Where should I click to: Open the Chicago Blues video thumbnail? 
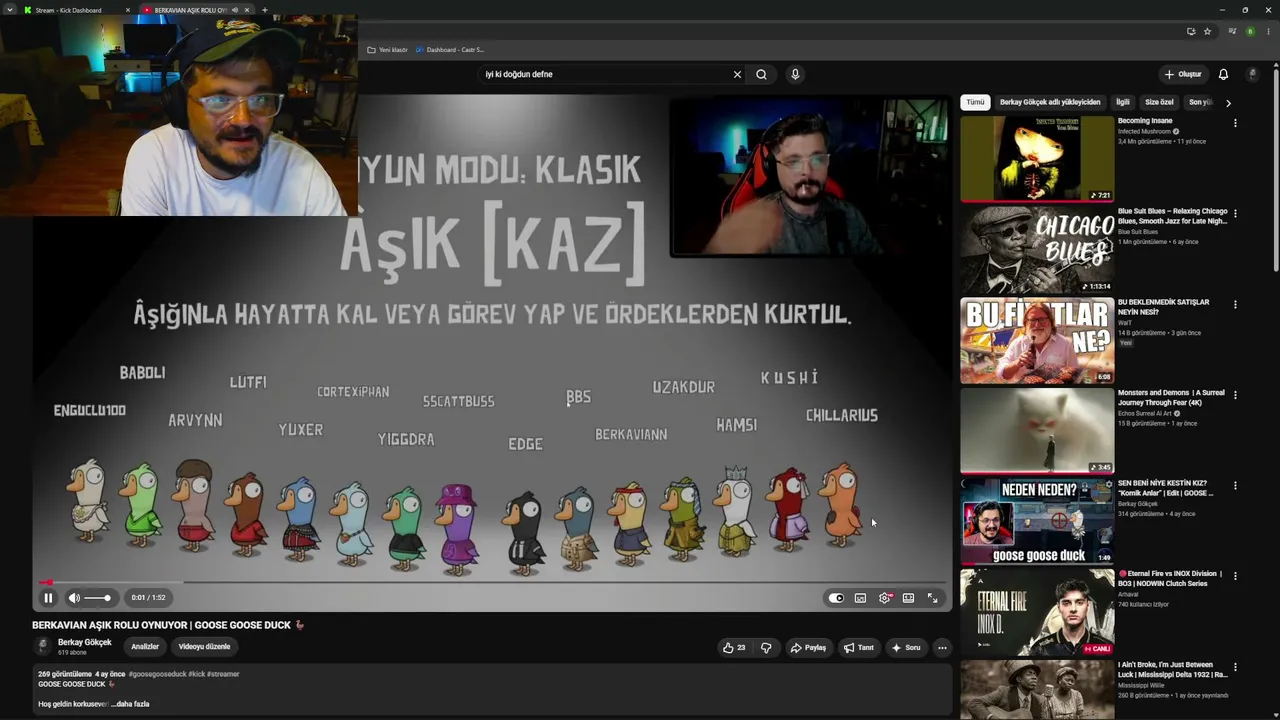(1037, 250)
